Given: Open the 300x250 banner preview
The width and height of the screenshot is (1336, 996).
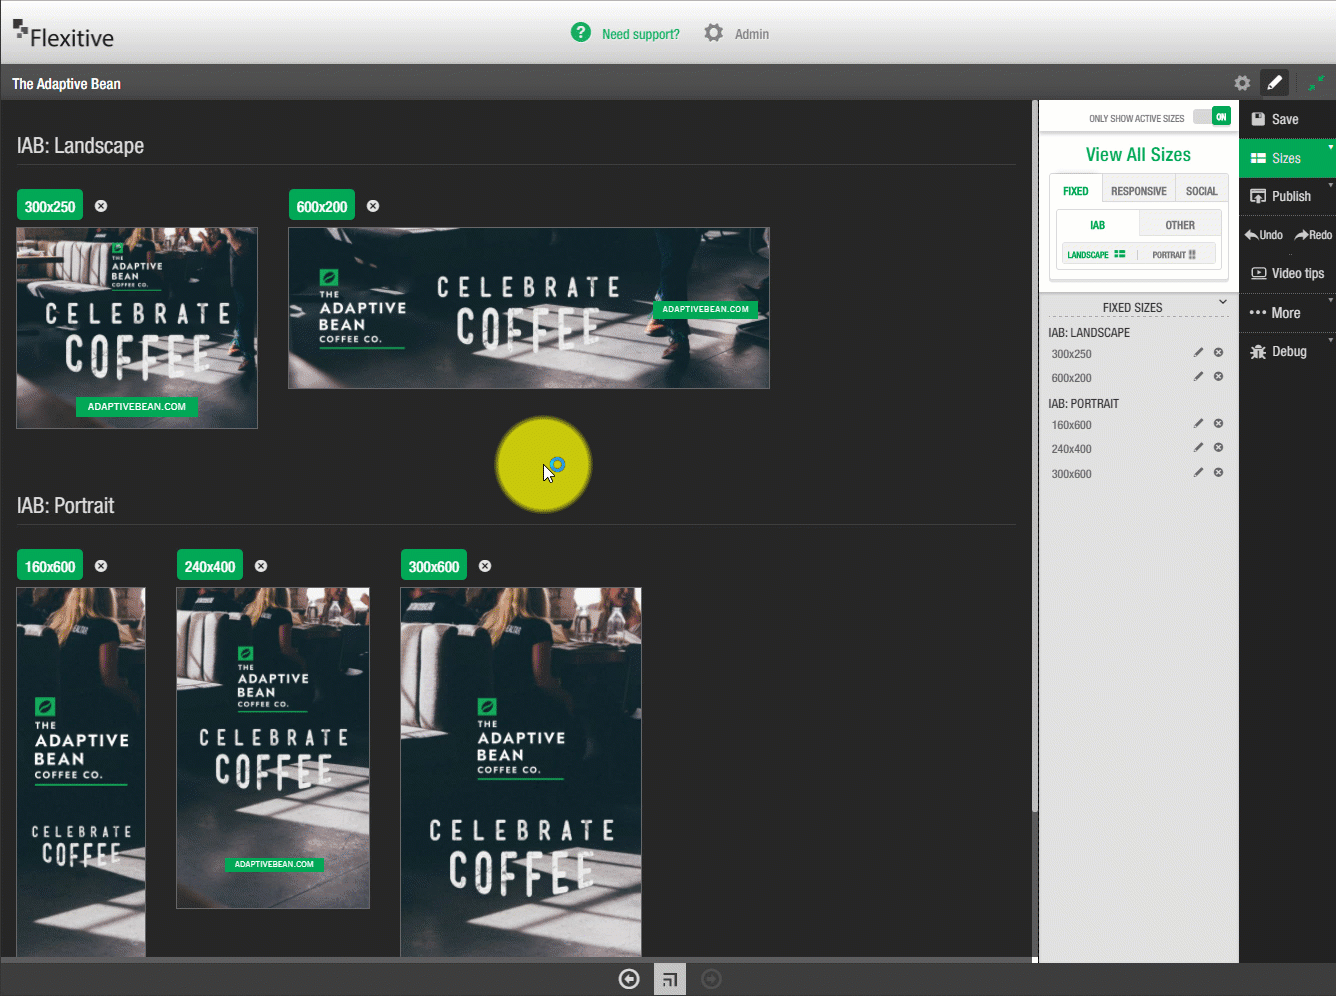Looking at the screenshot, I should [x=137, y=328].
